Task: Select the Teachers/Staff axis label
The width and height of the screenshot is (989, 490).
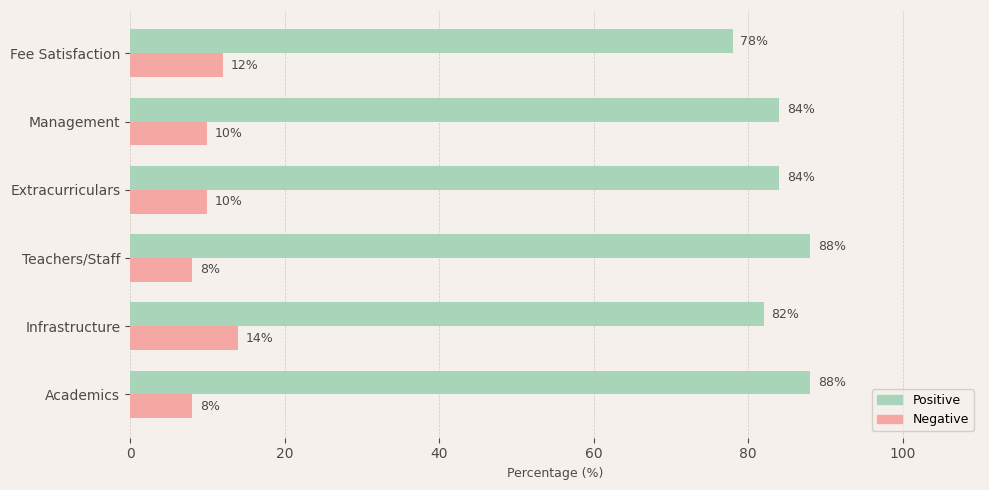Action: 71,259
